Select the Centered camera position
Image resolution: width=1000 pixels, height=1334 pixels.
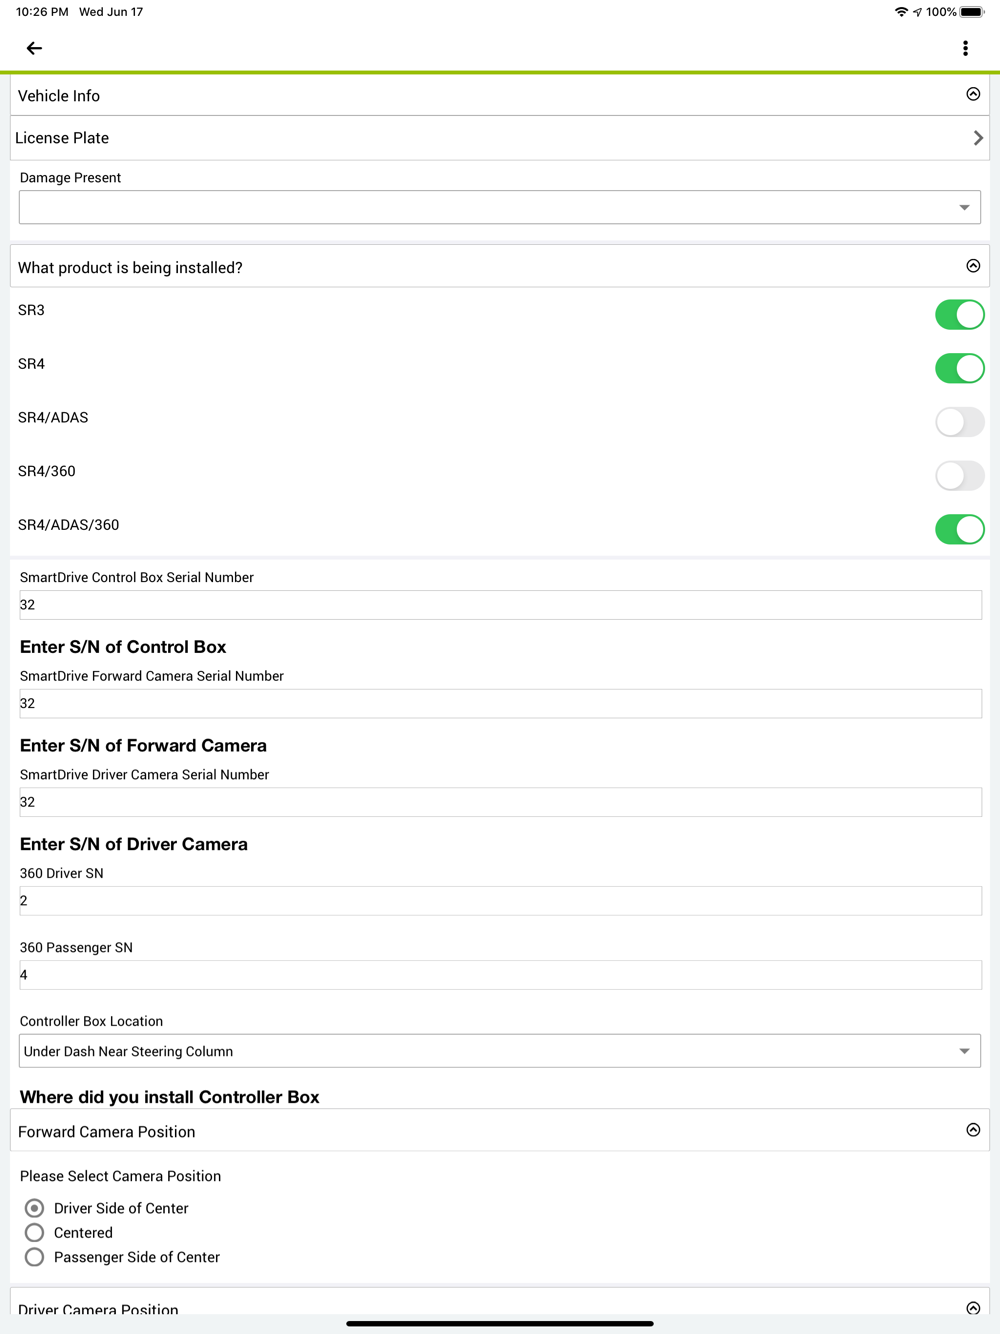pos(35,1233)
